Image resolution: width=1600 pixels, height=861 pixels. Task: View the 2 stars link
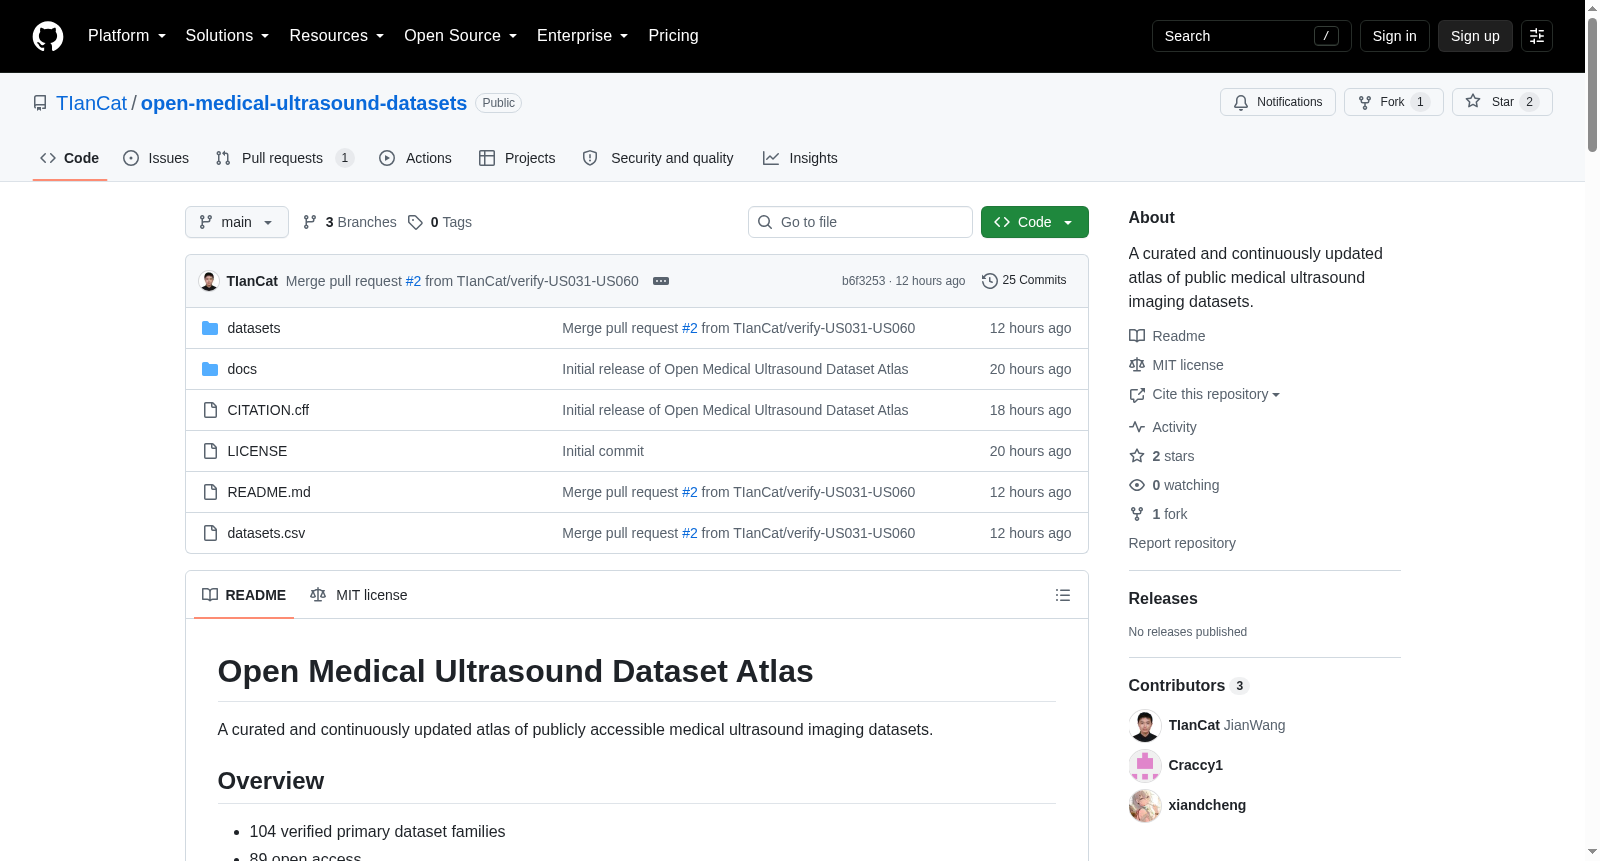[1162, 456]
